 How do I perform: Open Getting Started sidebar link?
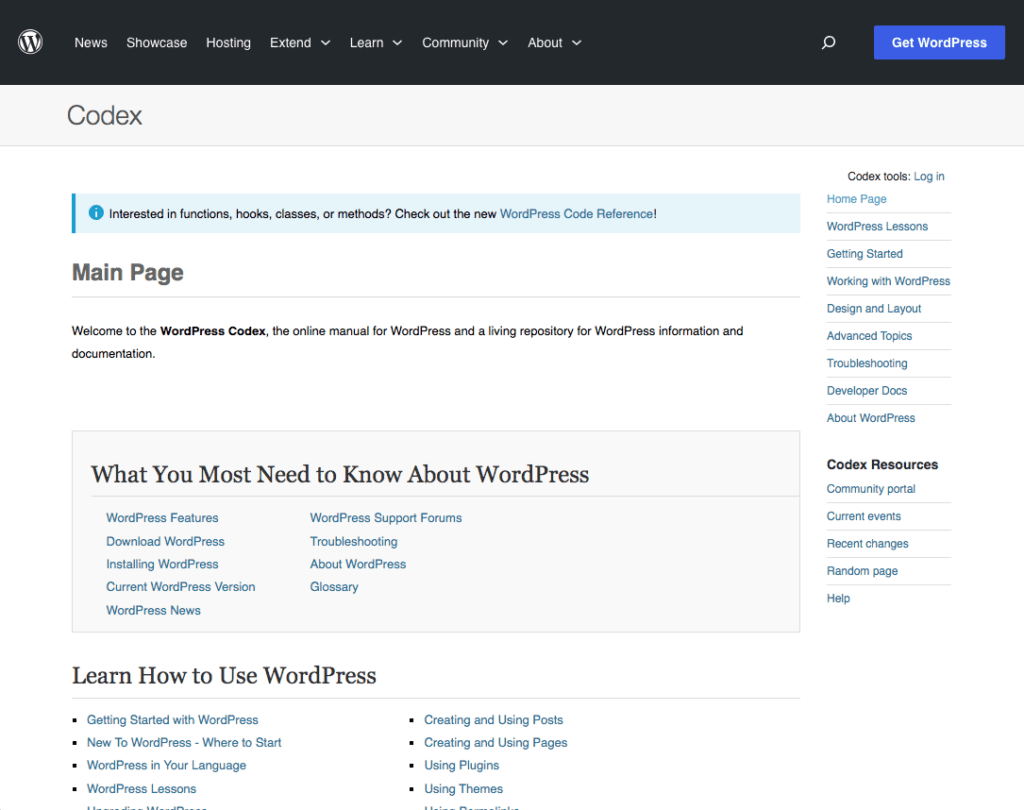point(865,253)
